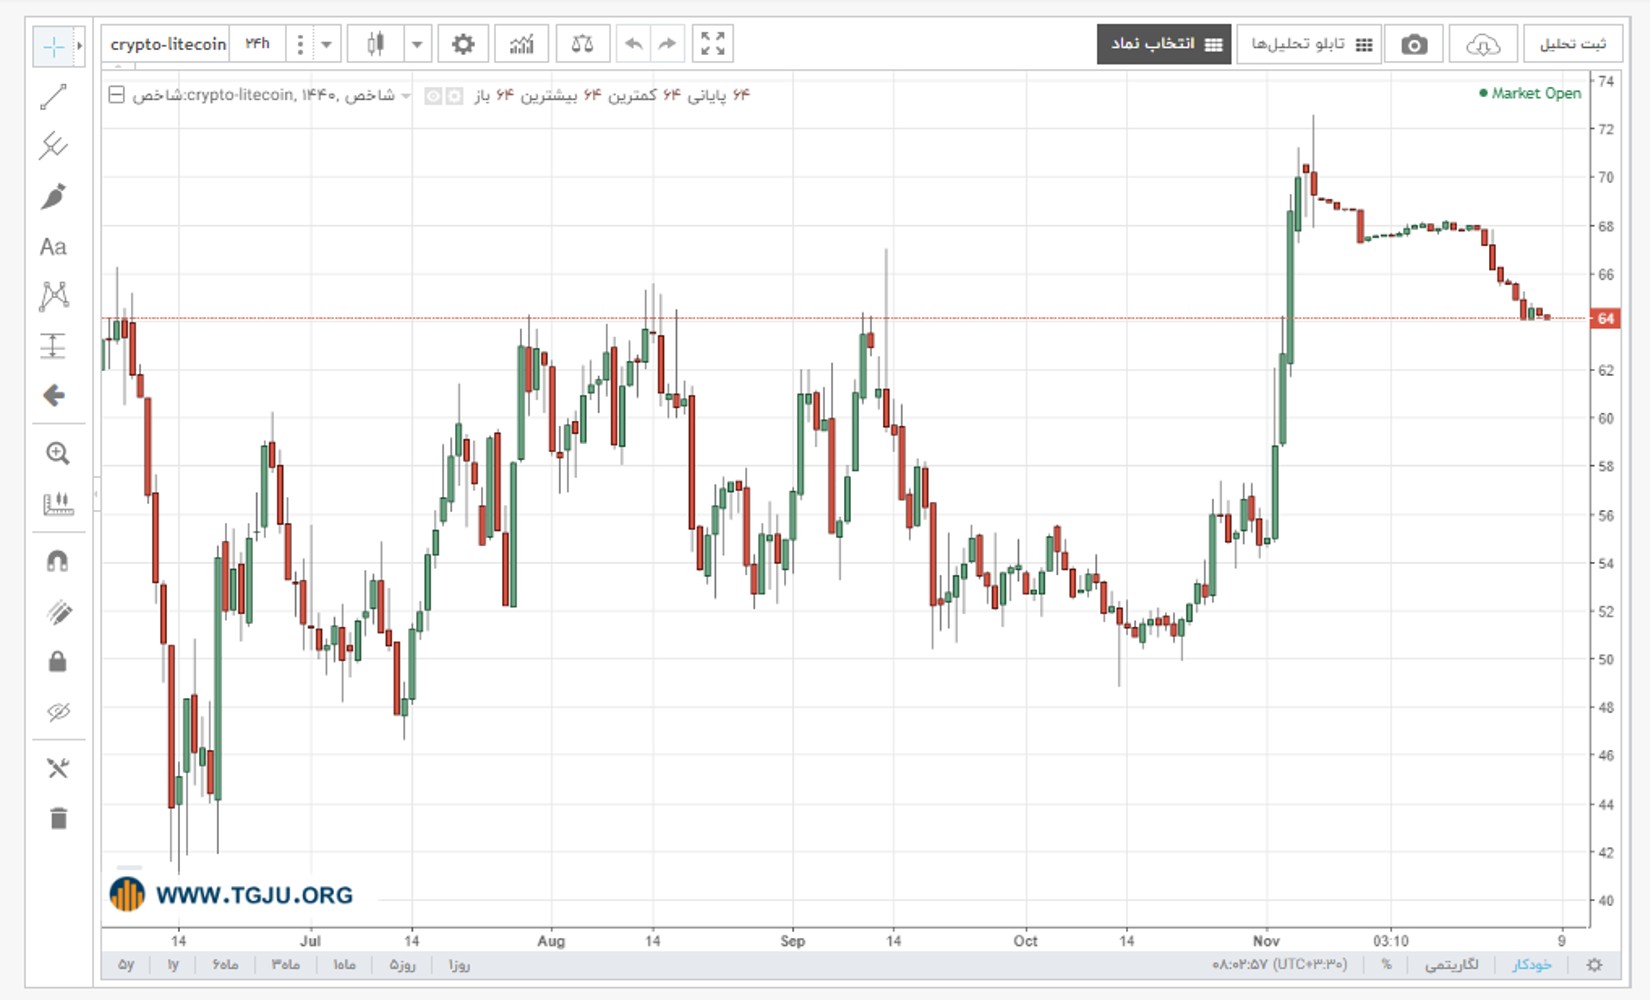The width and height of the screenshot is (1650, 1000).
Task: Open drawing tools settings with crossed-tools icon
Action: [57, 768]
